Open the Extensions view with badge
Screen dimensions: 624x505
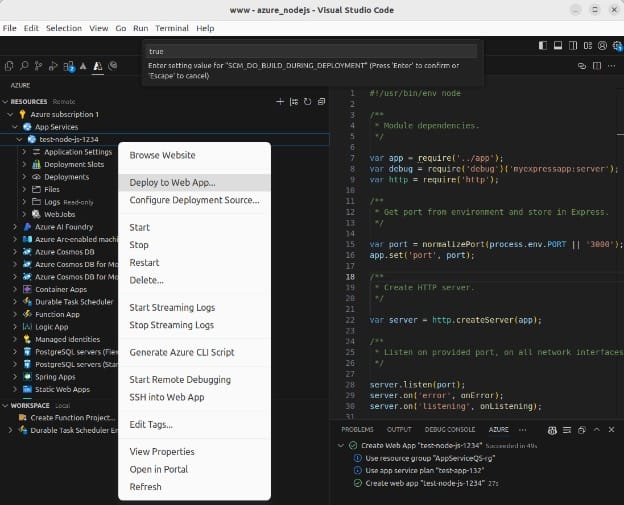pos(69,66)
